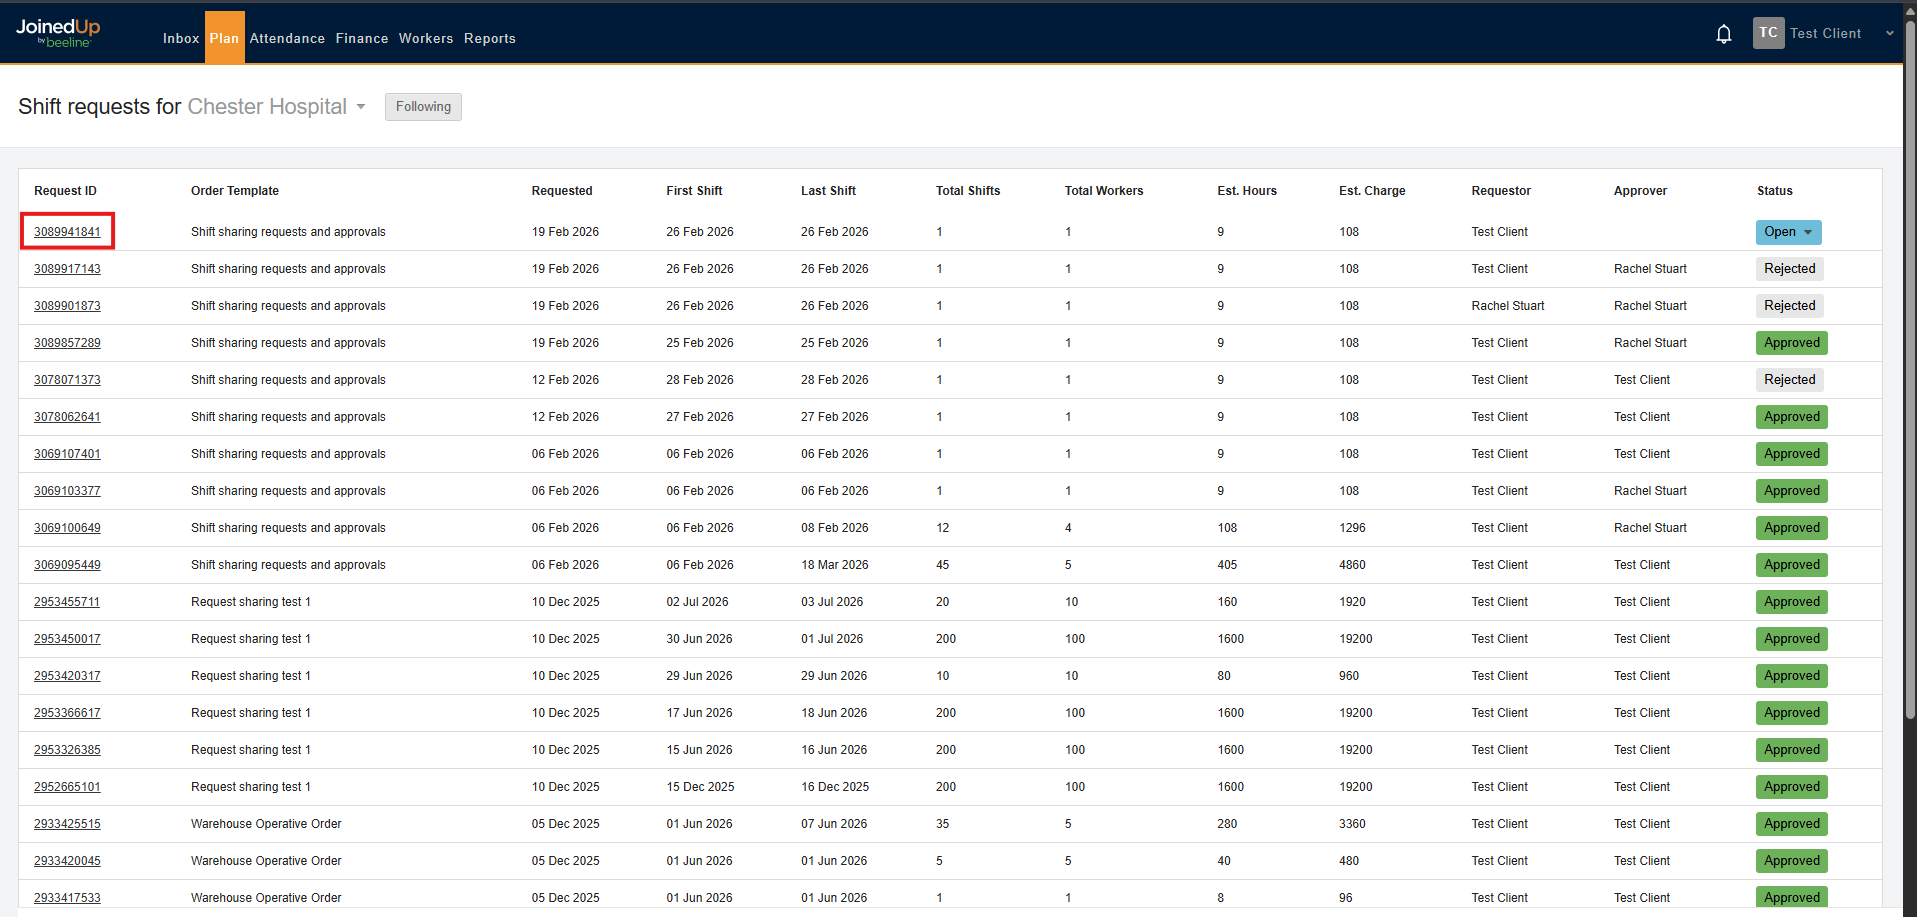
Task: Open the Workers section
Action: (426, 38)
